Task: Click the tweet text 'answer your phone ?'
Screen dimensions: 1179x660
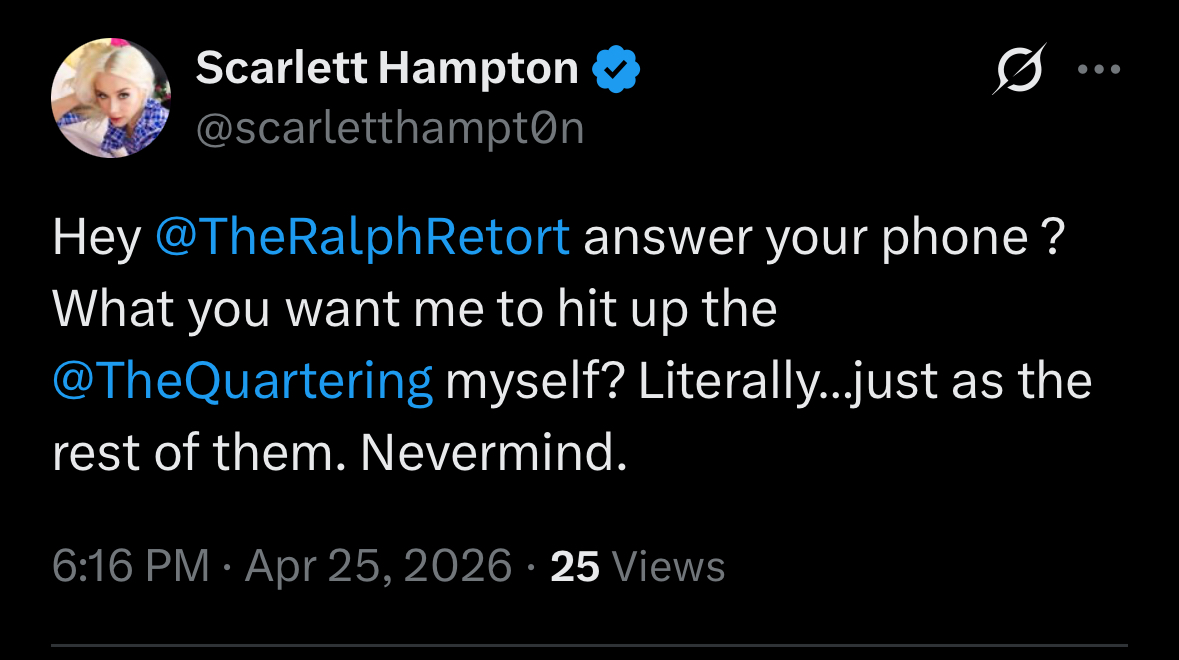Action: coord(825,238)
